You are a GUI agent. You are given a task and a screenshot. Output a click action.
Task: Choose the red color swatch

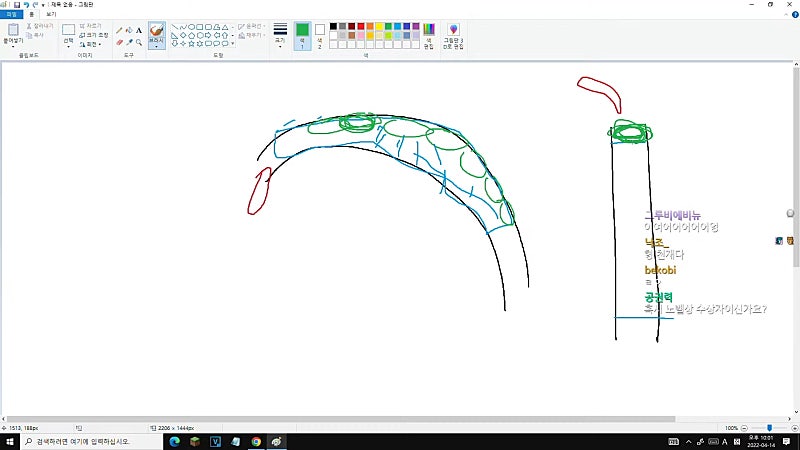[361, 27]
